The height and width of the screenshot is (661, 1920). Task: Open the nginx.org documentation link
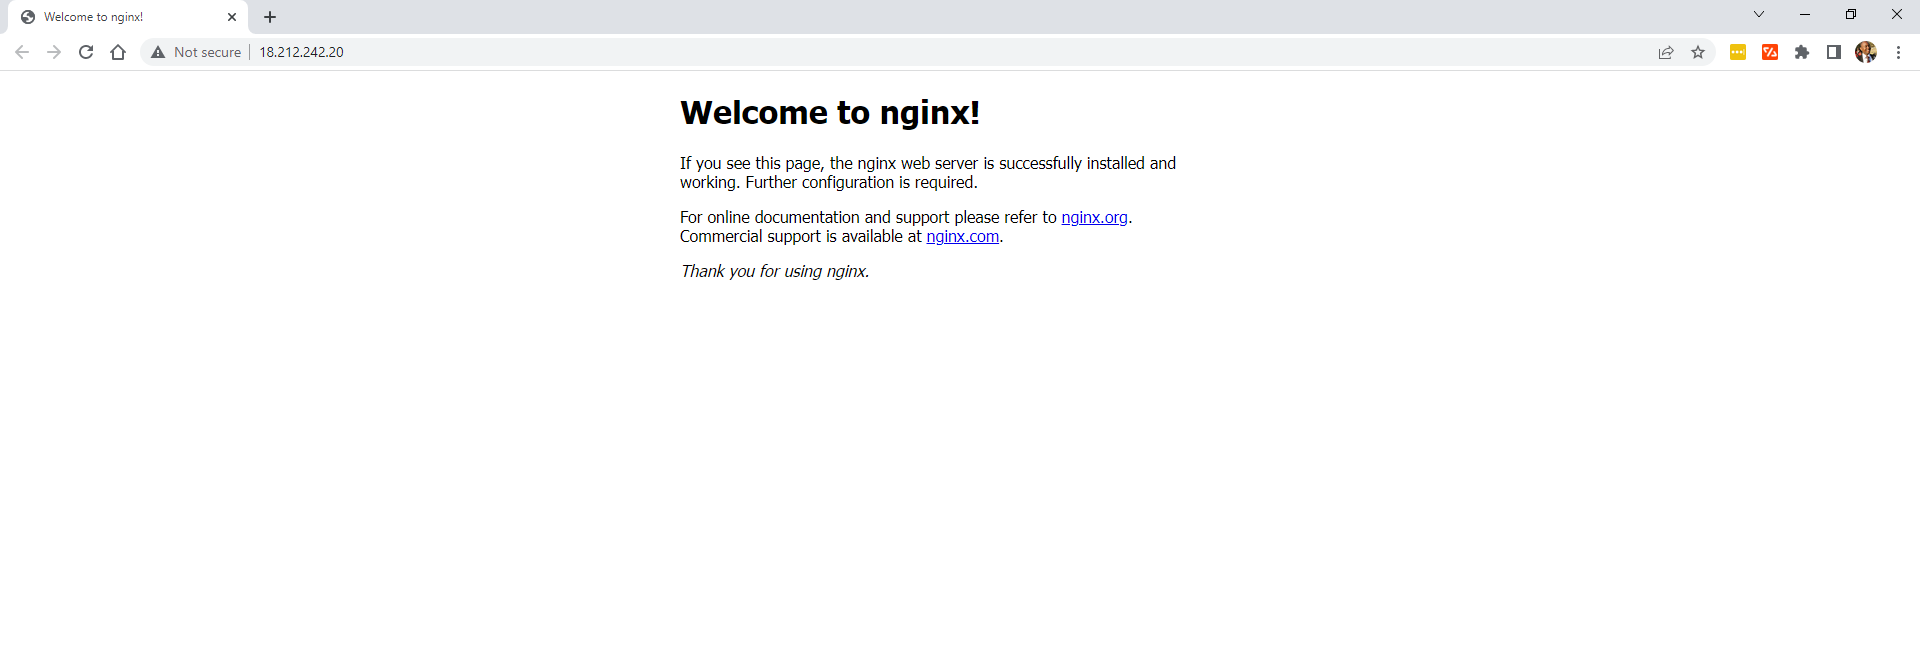pyautogui.click(x=1094, y=217)
